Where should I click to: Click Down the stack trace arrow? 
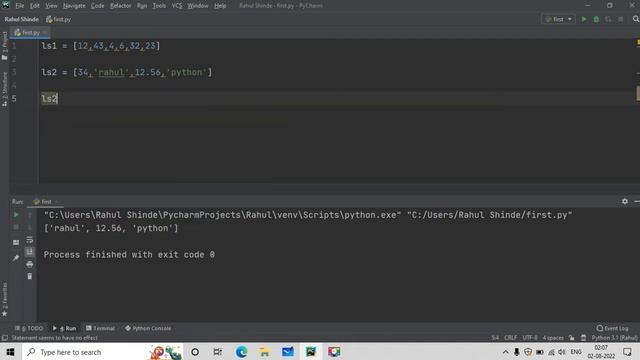click(29, 227)
